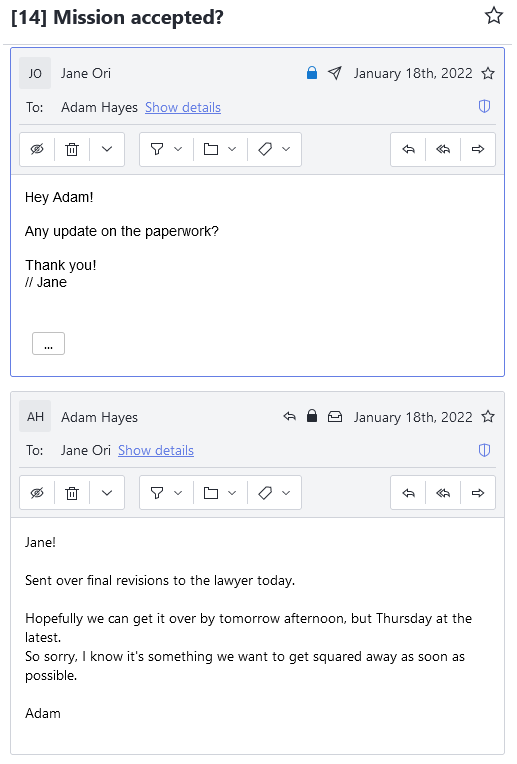This screenshot has height=764, width=517.
Task: Click the JO sender avatar
Action: click(x=35, y=73)
